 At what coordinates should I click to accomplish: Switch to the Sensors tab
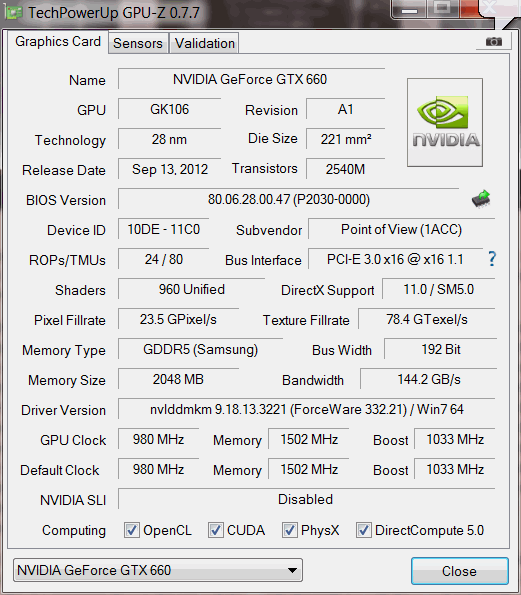(138, 43)
